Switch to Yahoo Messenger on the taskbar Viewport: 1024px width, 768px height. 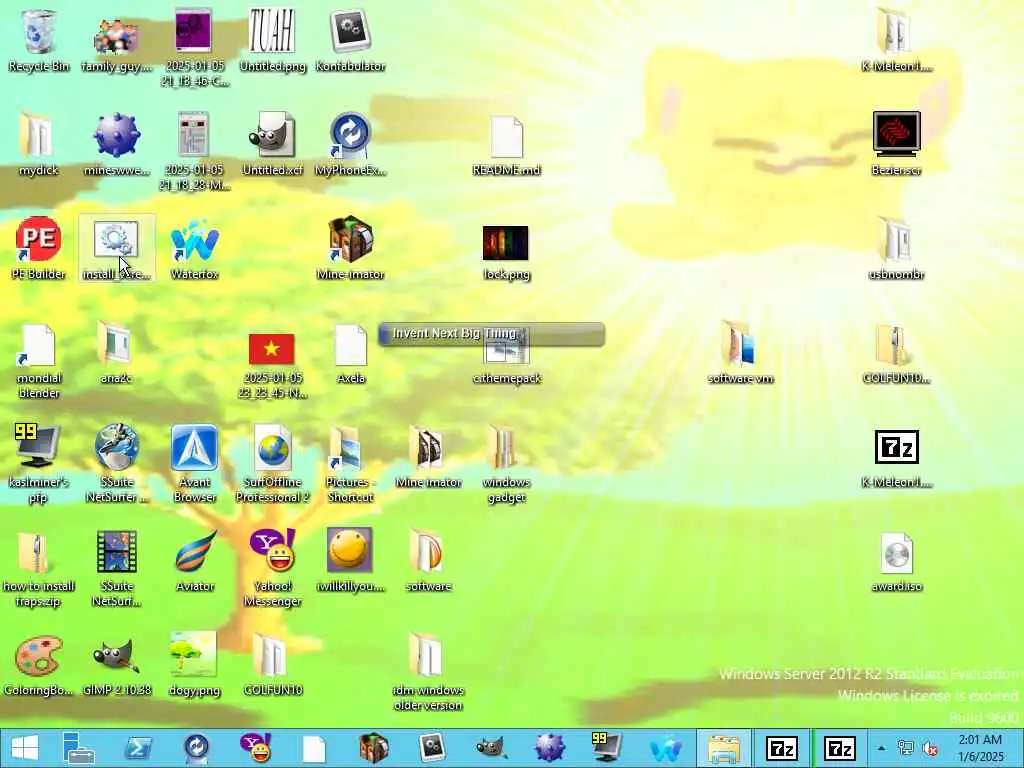click(256, 748)
